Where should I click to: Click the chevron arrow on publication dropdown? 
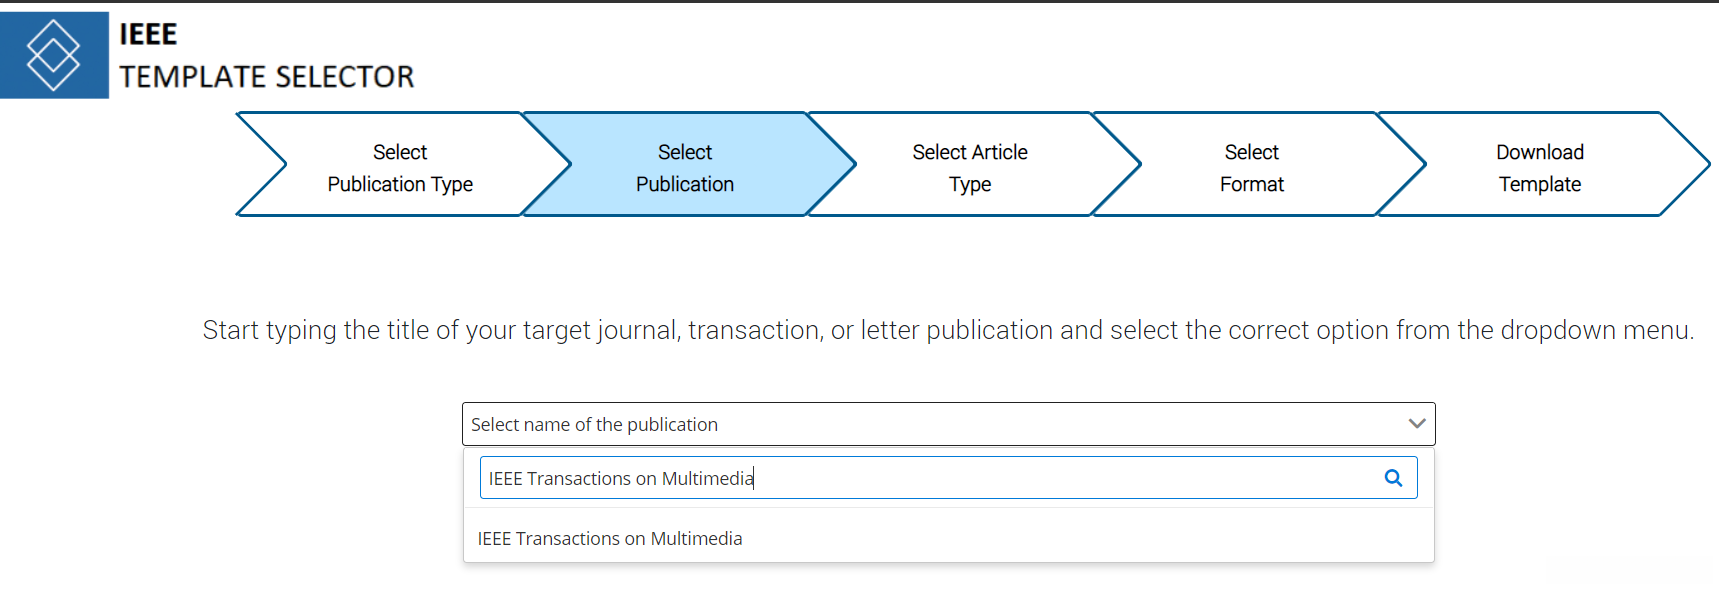[x=1416, y=424]
